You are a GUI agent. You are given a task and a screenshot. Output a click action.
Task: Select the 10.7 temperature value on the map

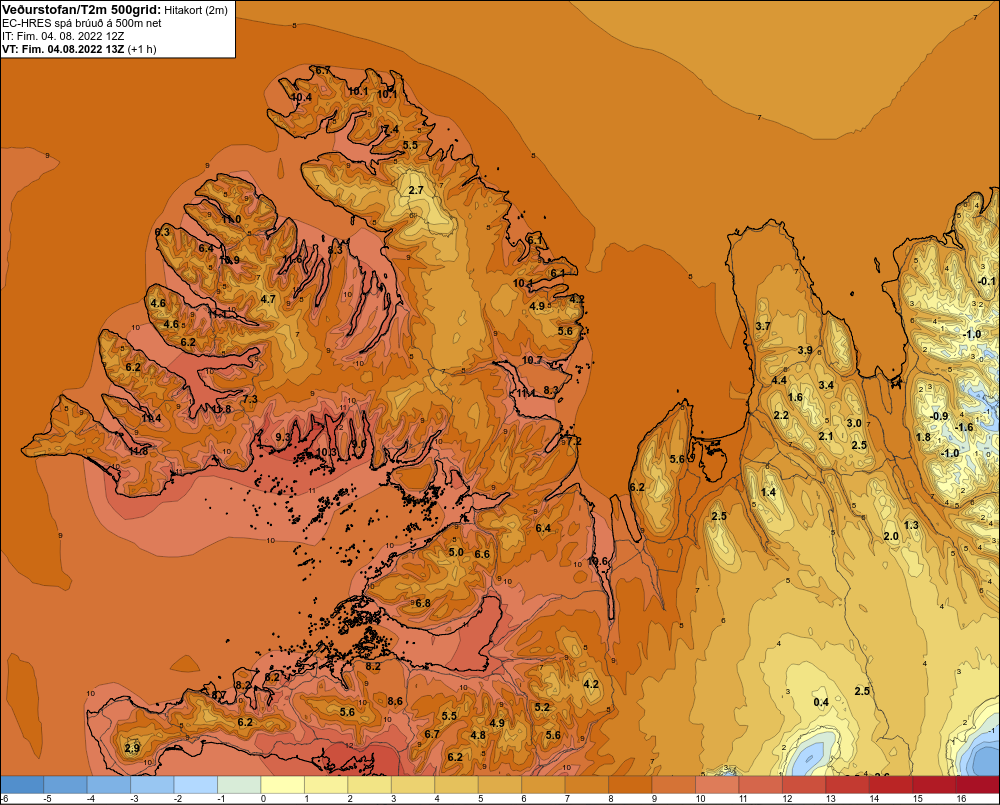tap(532, 360)
